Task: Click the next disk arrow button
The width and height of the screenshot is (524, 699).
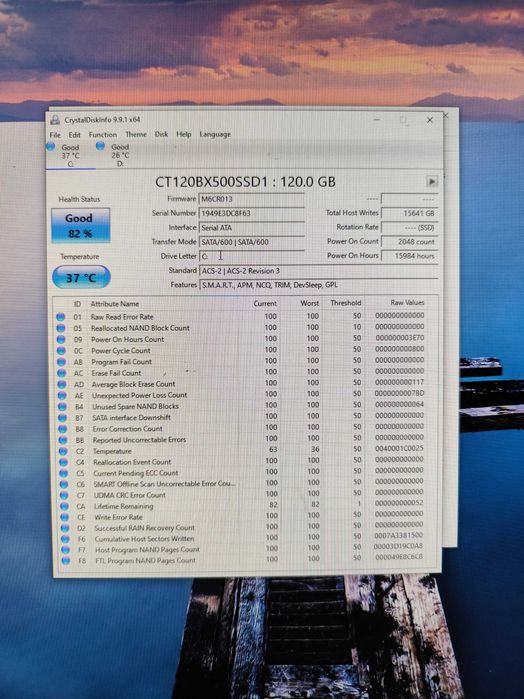Action: (x=432, y=181)
